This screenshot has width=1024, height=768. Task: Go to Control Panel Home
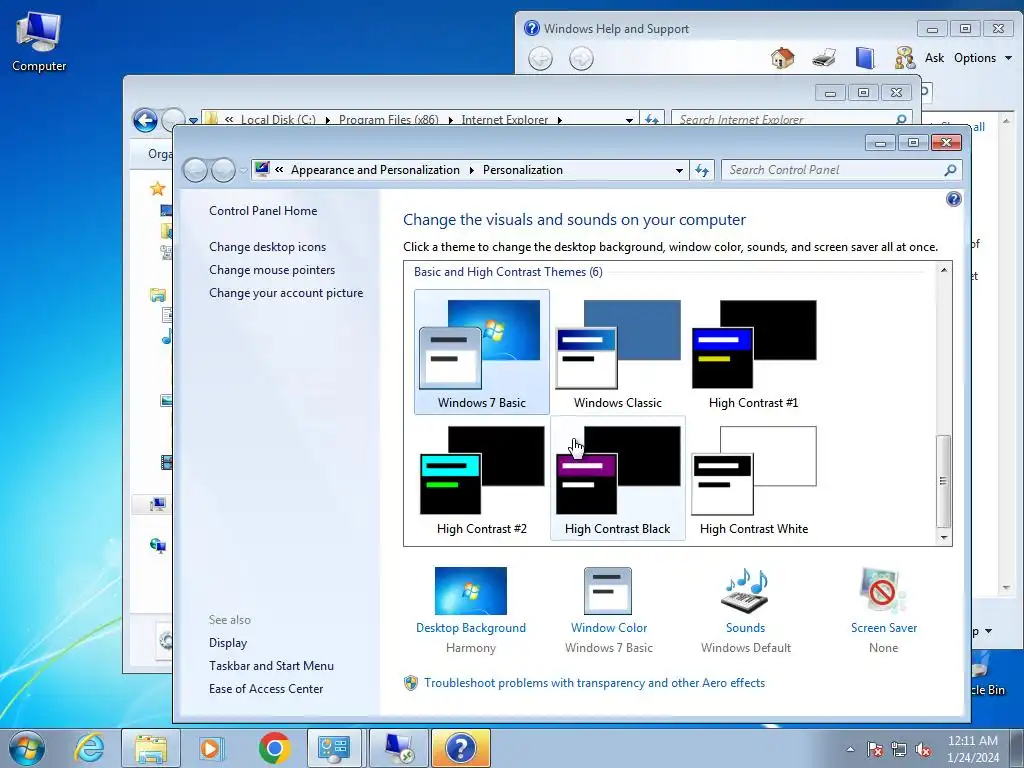point(263,210)
